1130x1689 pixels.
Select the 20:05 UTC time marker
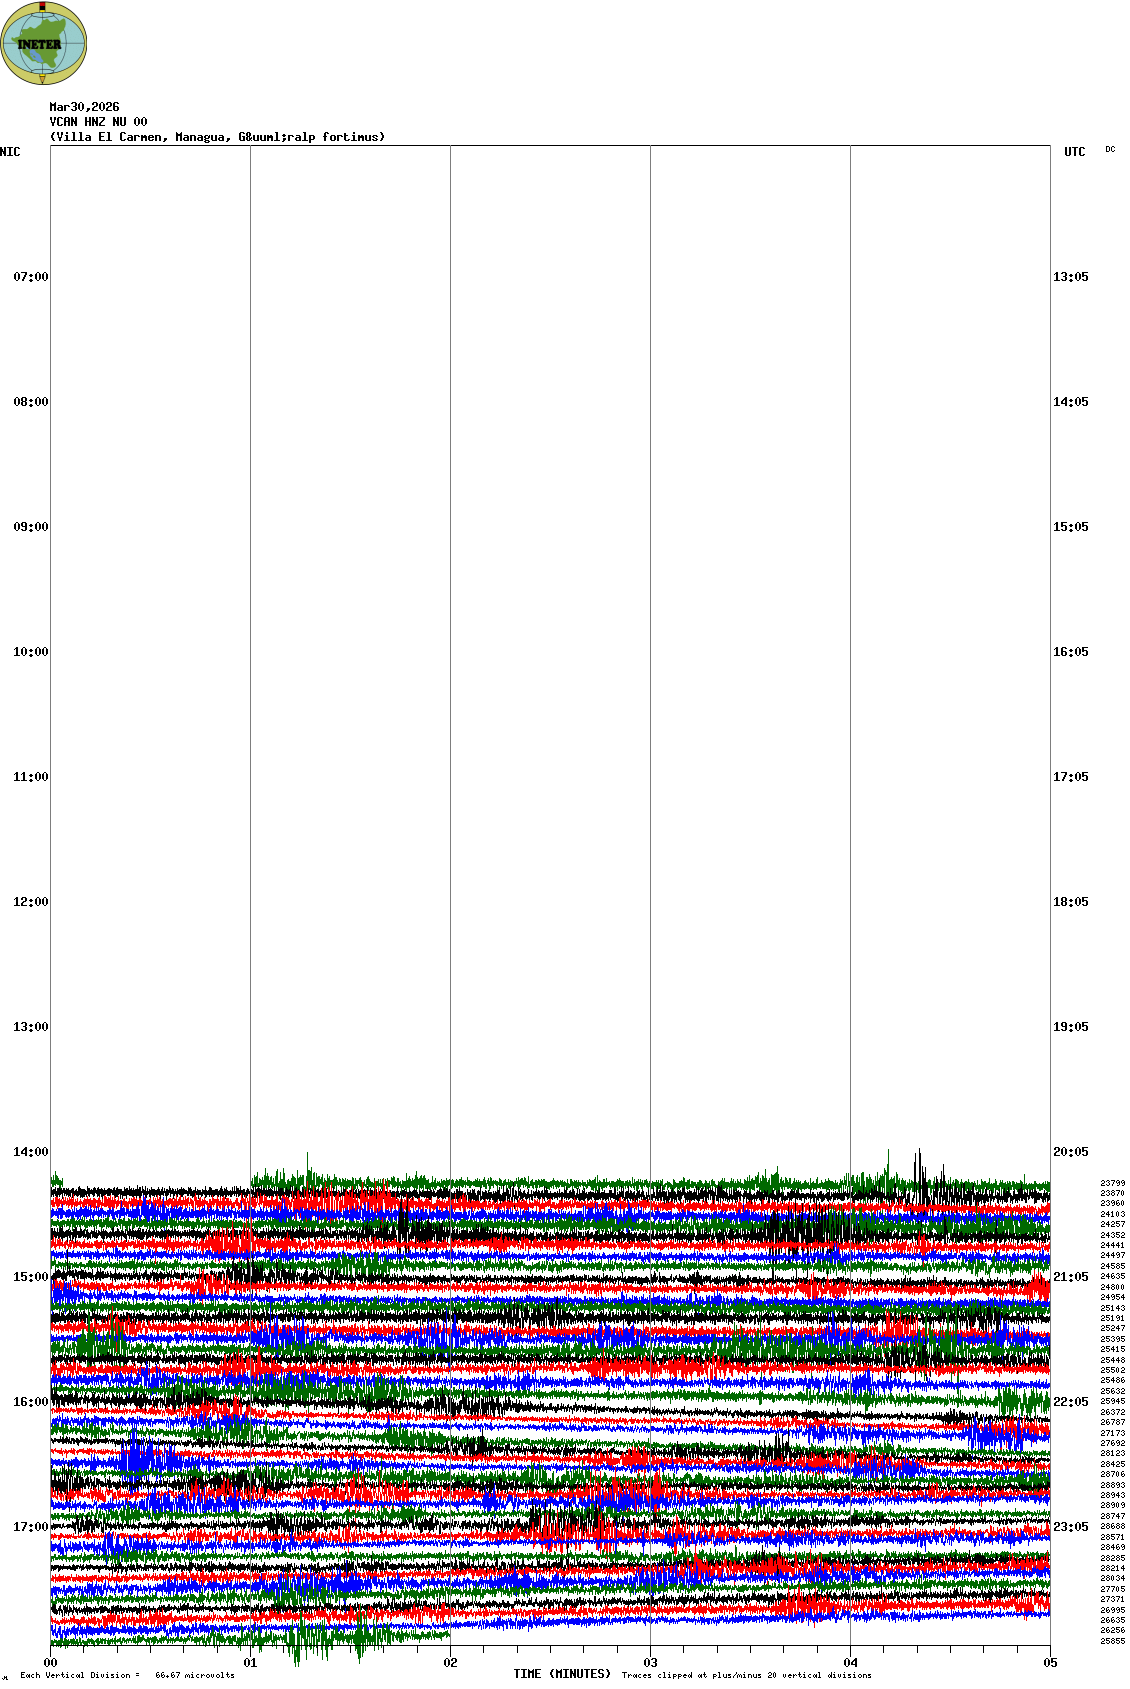click(x=1070, y=1152)
